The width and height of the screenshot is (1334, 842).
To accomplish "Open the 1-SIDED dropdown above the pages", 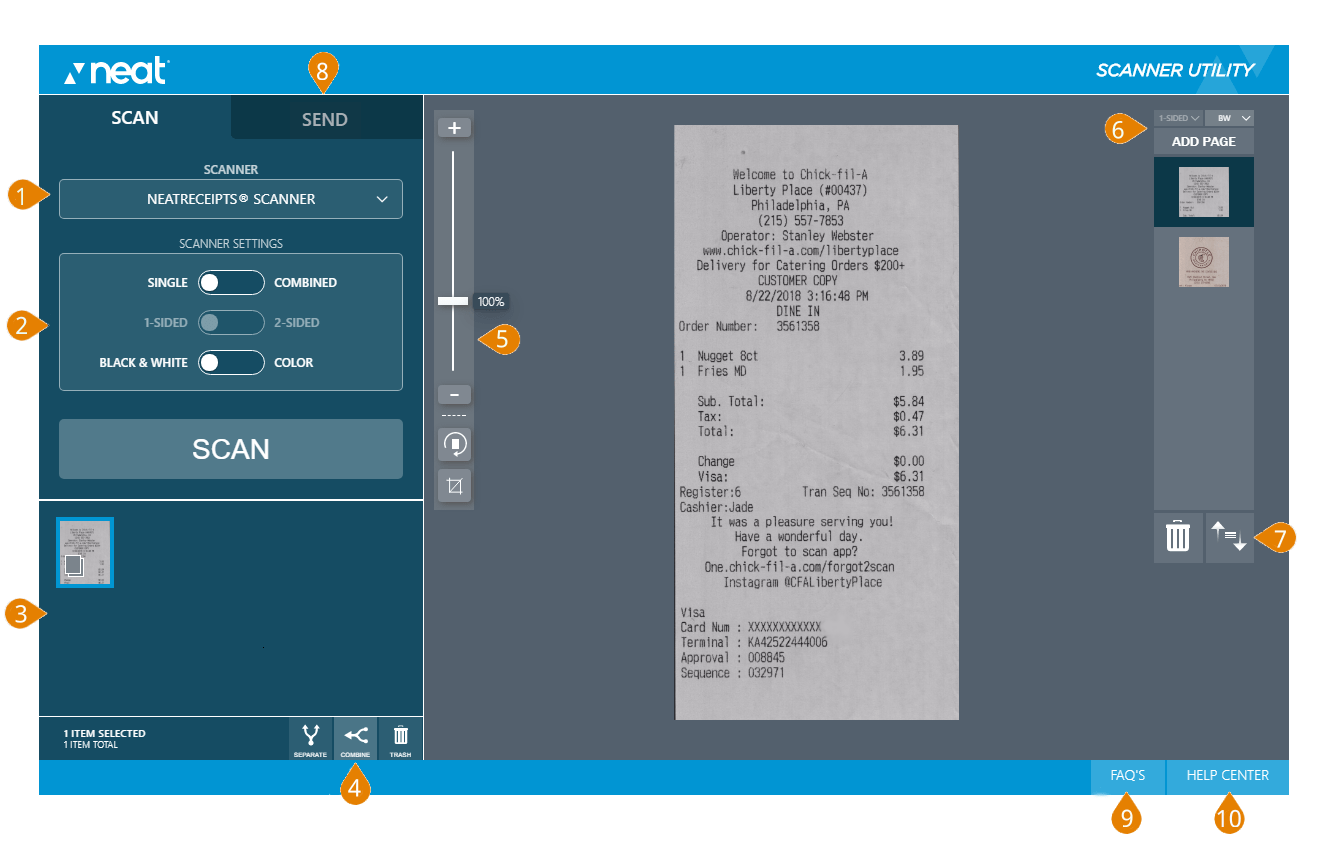I will [x=1178, y=117].
